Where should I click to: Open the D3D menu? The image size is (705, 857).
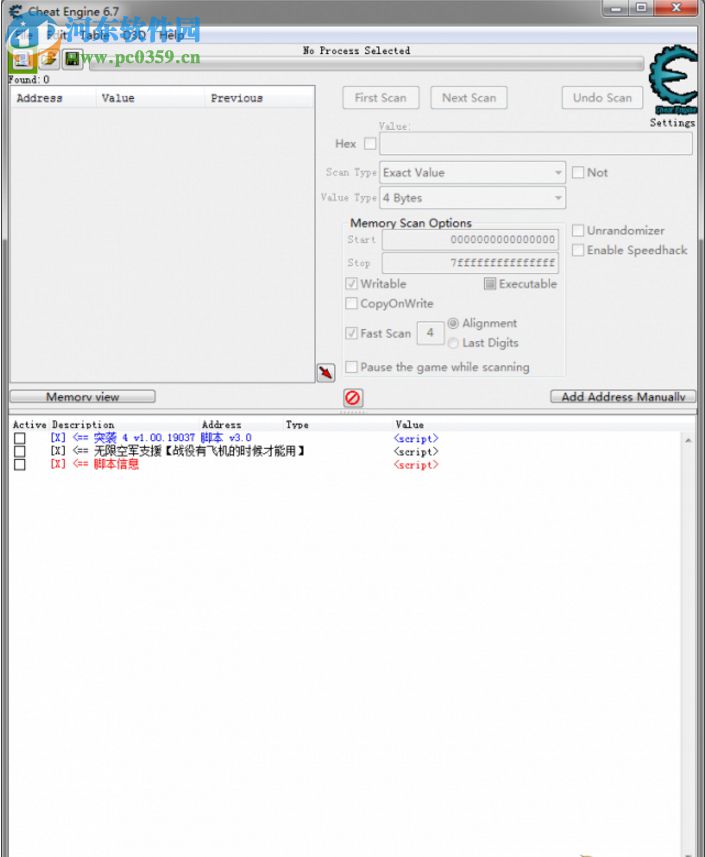coord(133,35)
